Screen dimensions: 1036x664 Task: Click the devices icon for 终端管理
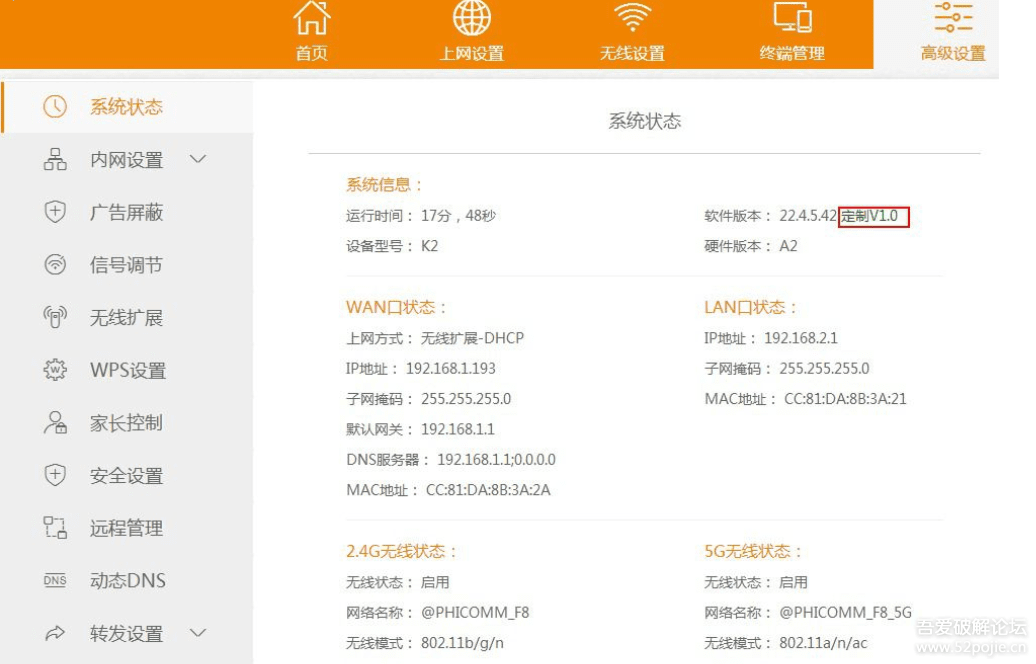(792, 17)
